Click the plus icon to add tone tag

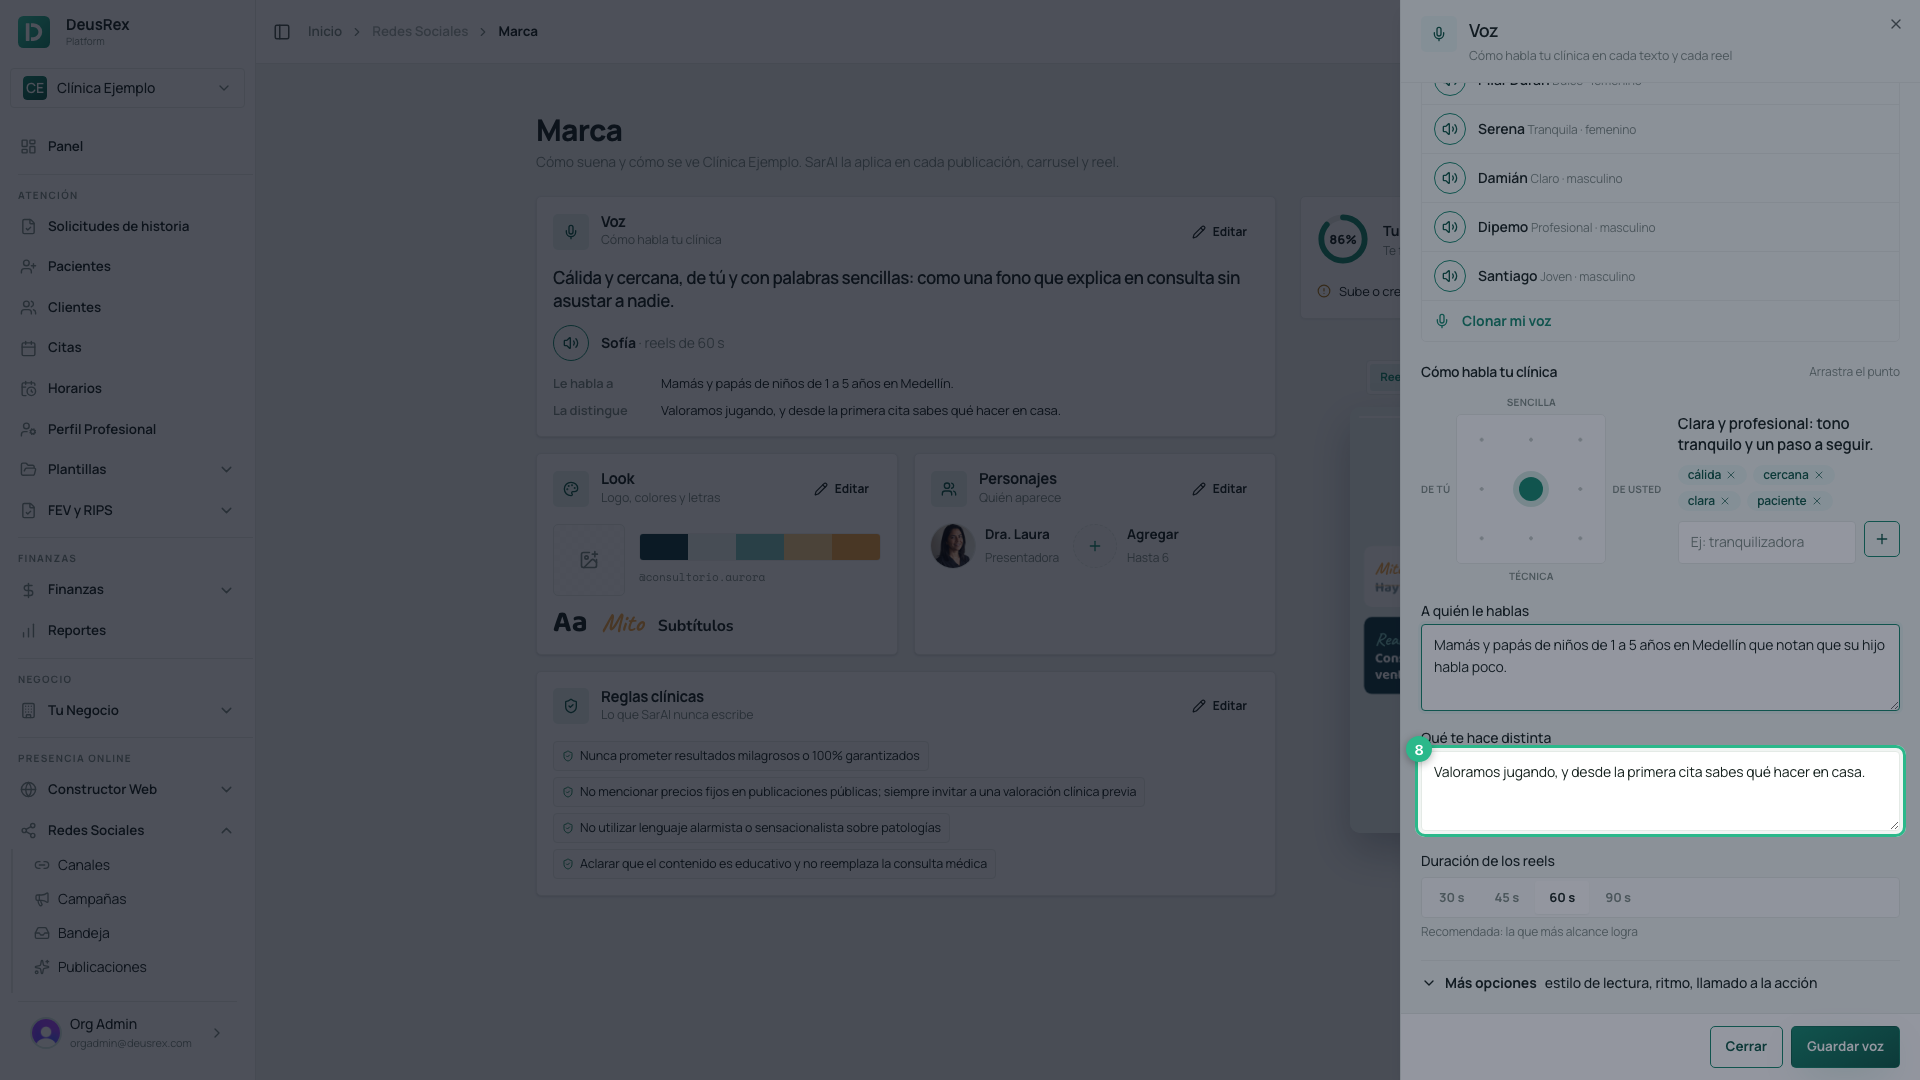click(x=1881, y=539)
